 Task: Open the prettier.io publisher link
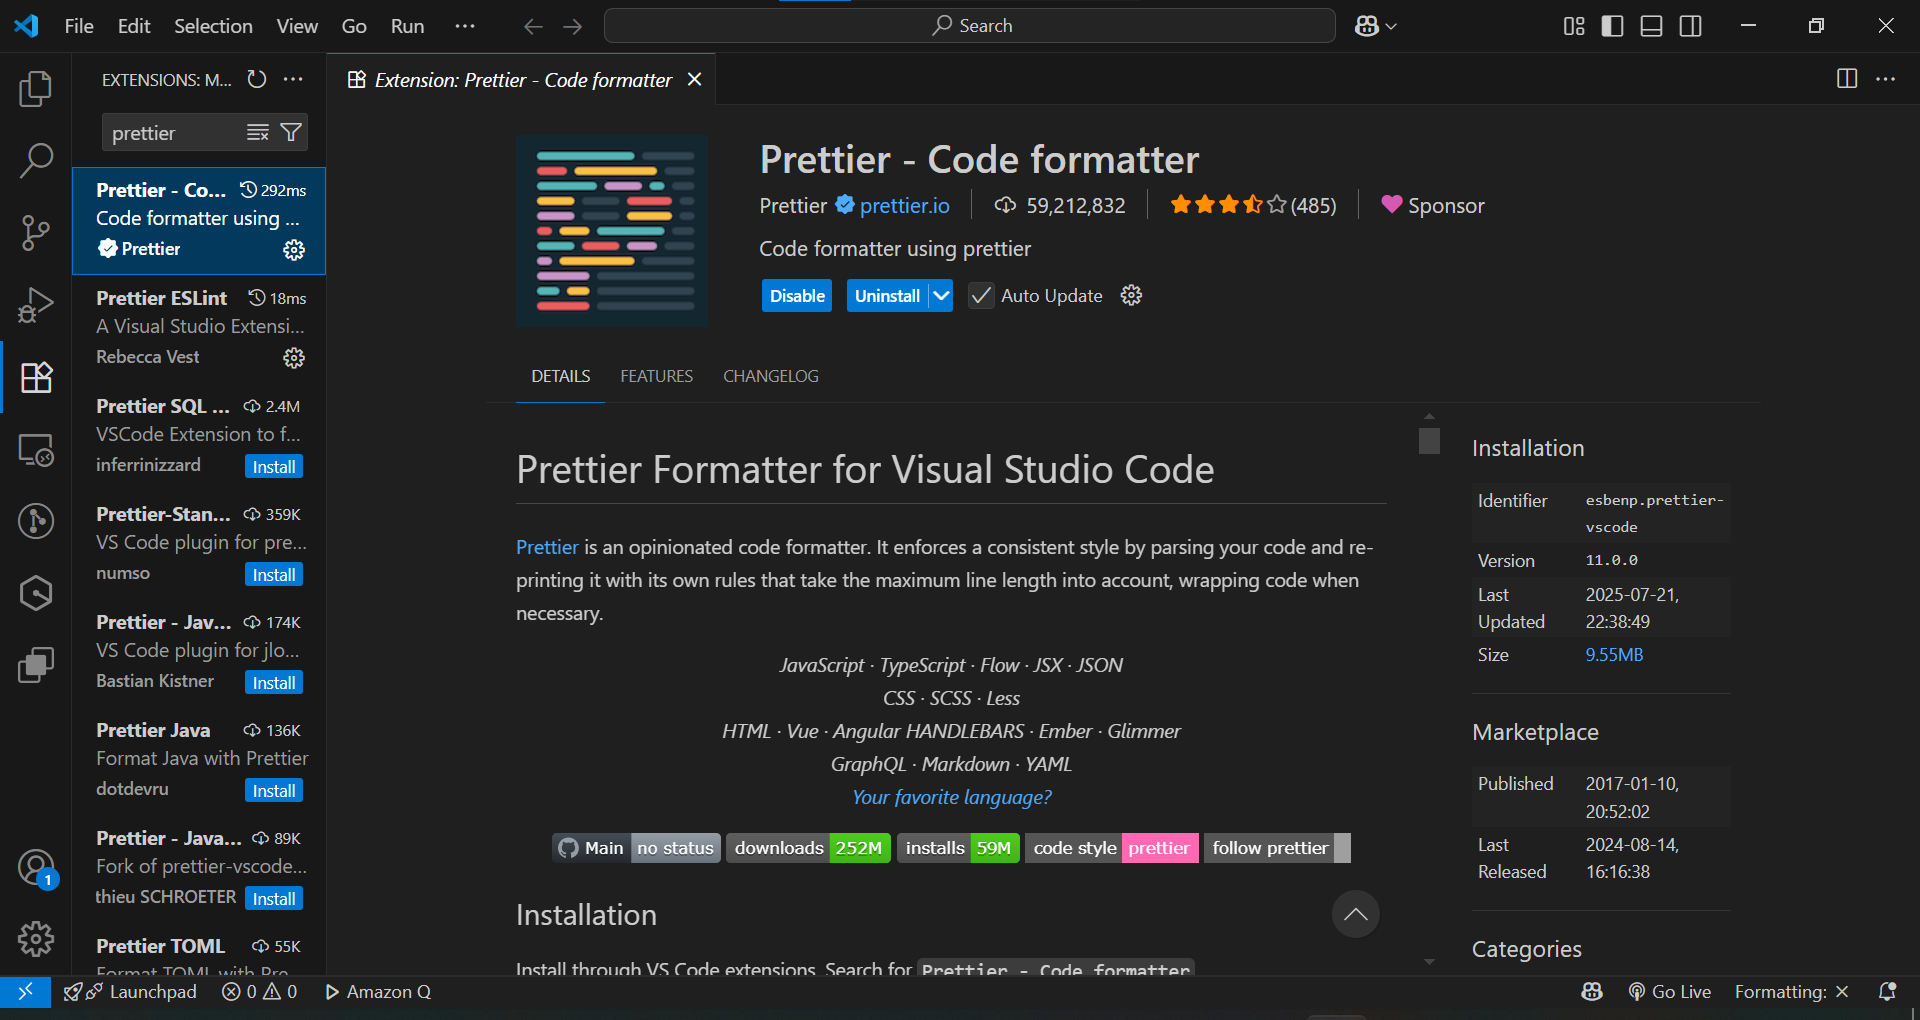(x=904, y=206)
